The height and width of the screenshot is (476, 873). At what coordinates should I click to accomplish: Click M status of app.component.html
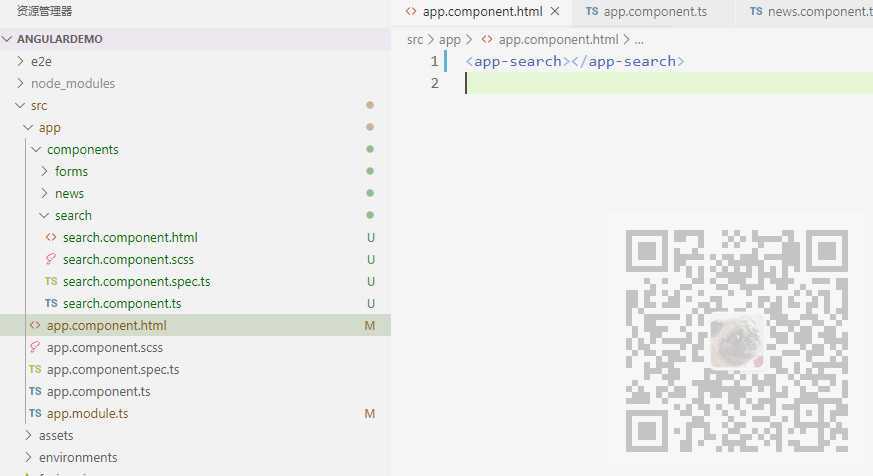[370, 326]
